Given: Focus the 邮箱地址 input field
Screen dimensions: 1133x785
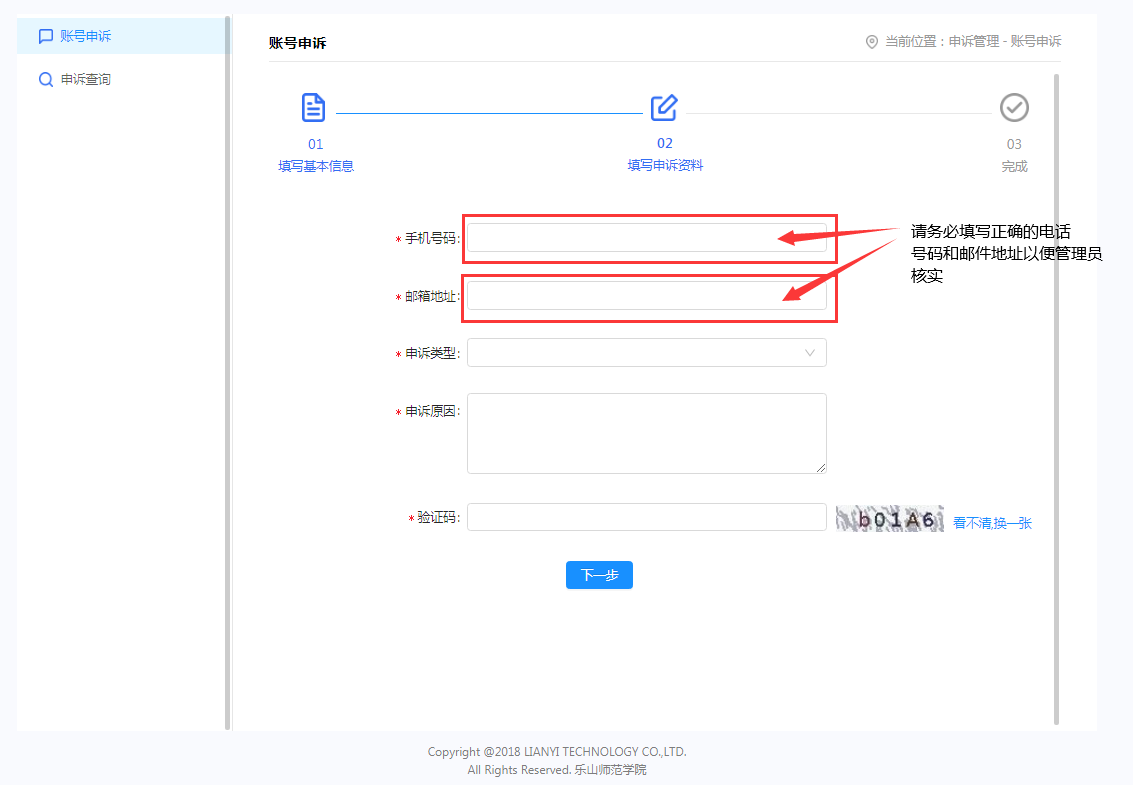Looking at the screenshot, I should pyautogui.click(x=647, y=296).
